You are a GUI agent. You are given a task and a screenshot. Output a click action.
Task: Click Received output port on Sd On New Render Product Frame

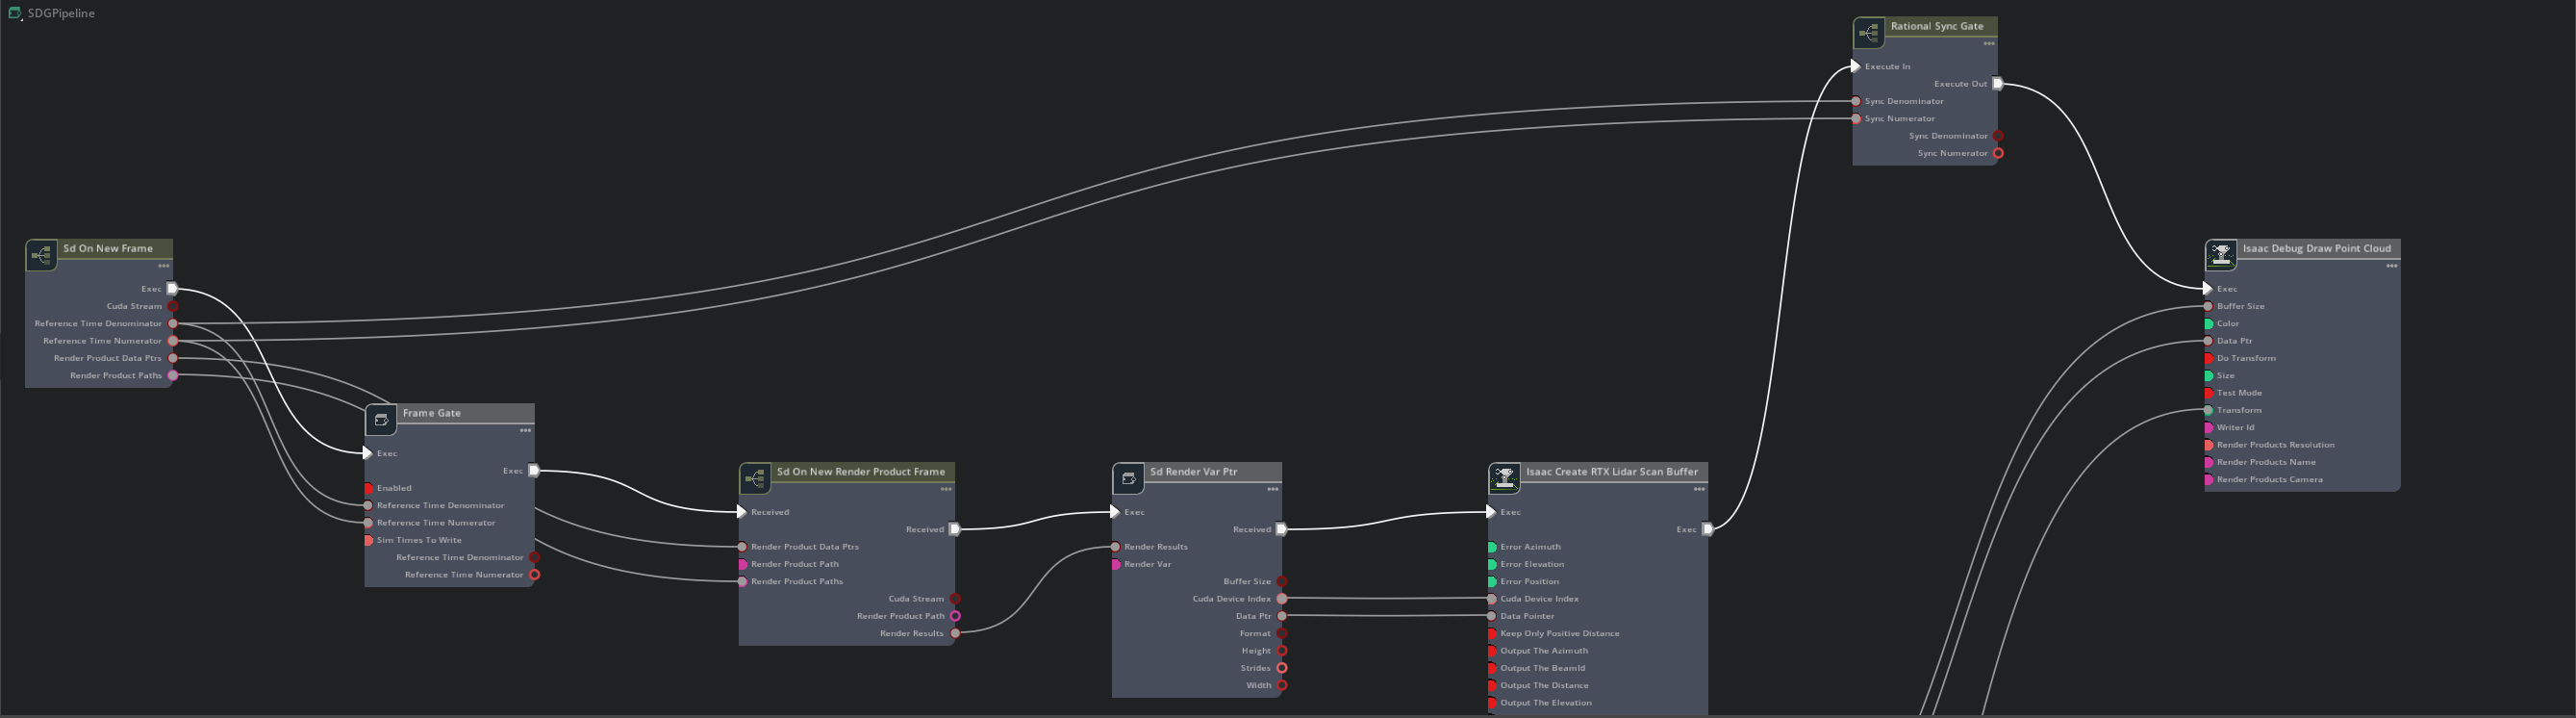click(x=955, y=530)
